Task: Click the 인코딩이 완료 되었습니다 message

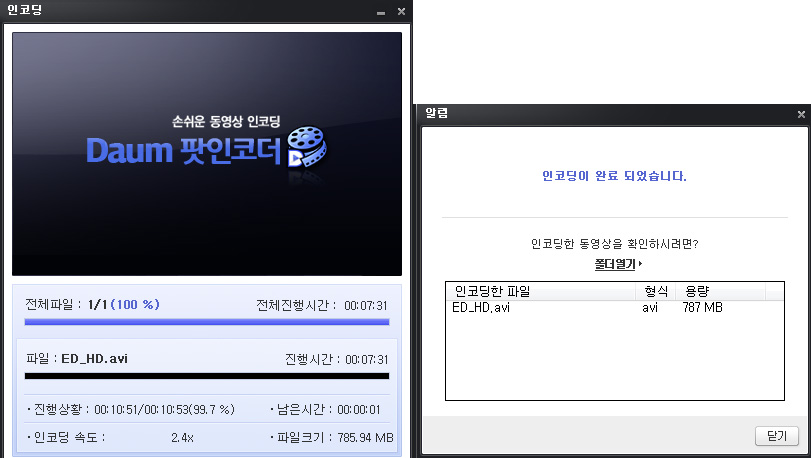Action: coord(614,176)
